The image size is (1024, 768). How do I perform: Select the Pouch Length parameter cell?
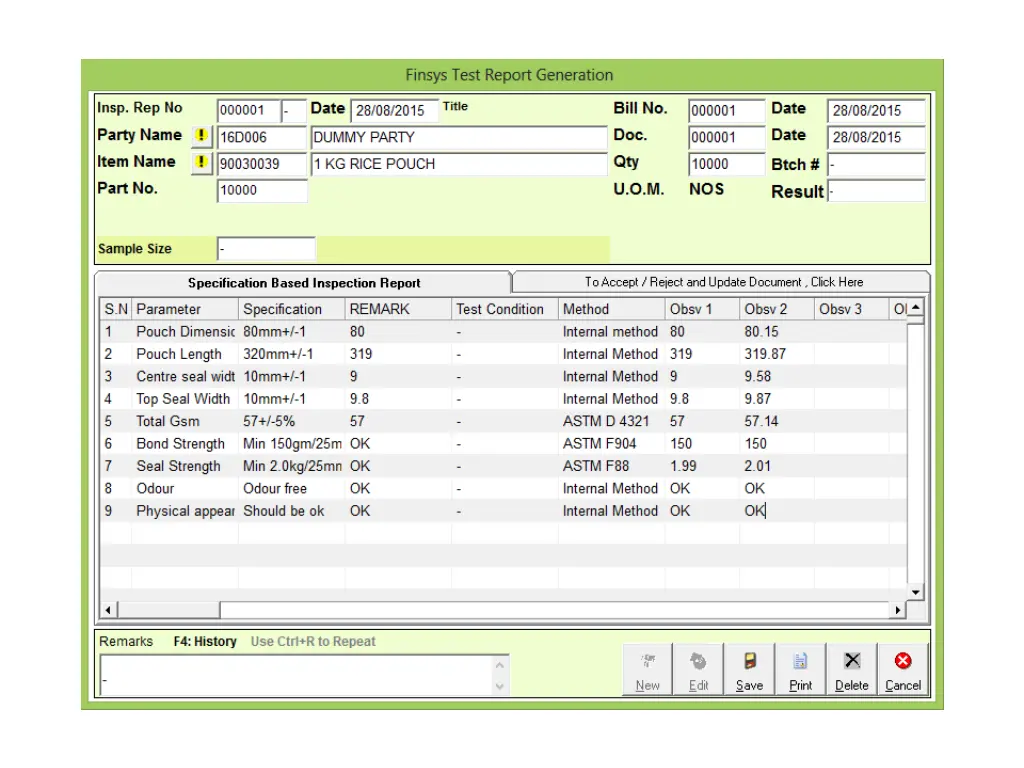[x=185, y=354]
